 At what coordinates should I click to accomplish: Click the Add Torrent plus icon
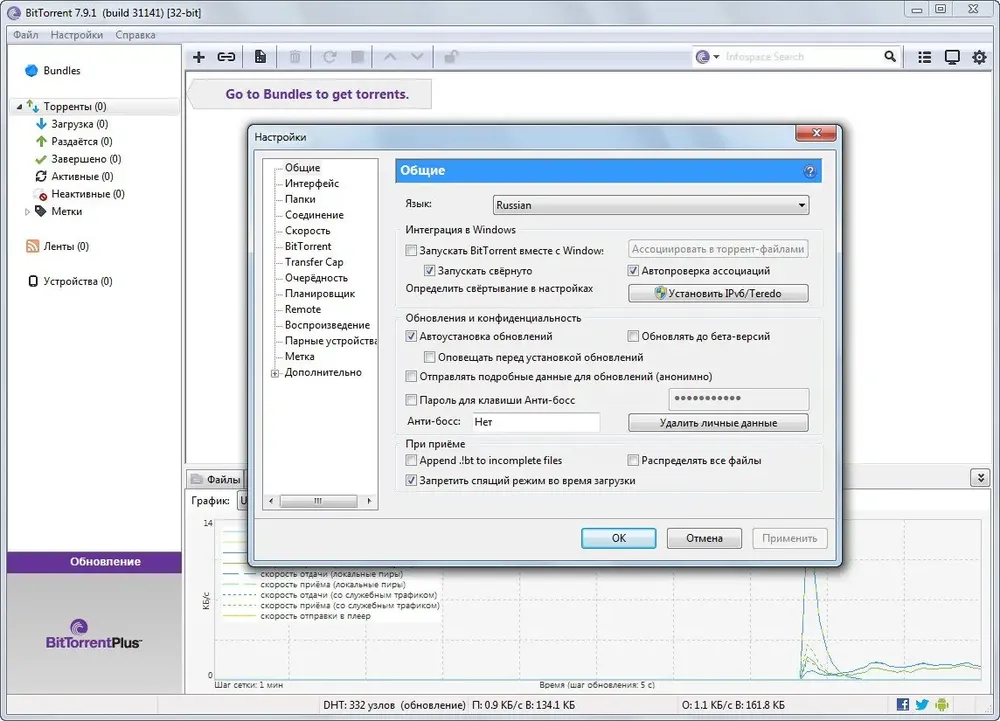tap(198, 57)
